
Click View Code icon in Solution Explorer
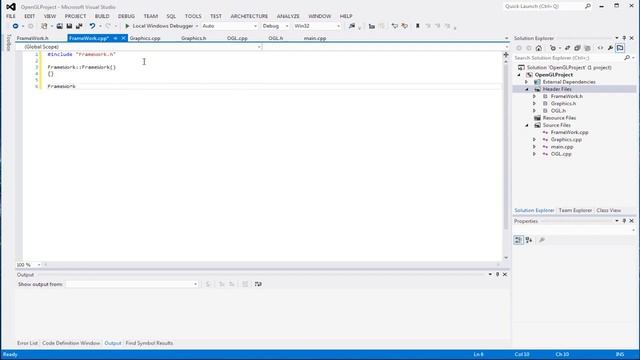pos(600,48)
